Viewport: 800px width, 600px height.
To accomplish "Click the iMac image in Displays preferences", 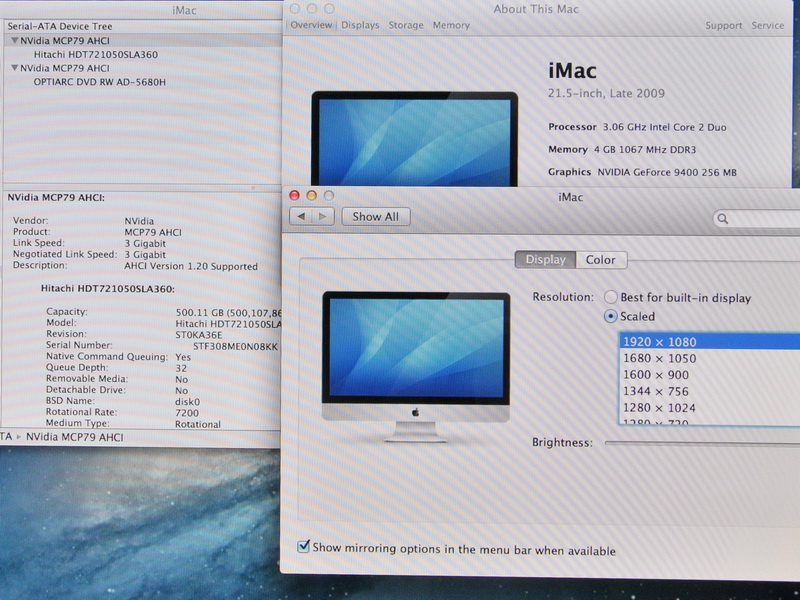I will point(416,366).
